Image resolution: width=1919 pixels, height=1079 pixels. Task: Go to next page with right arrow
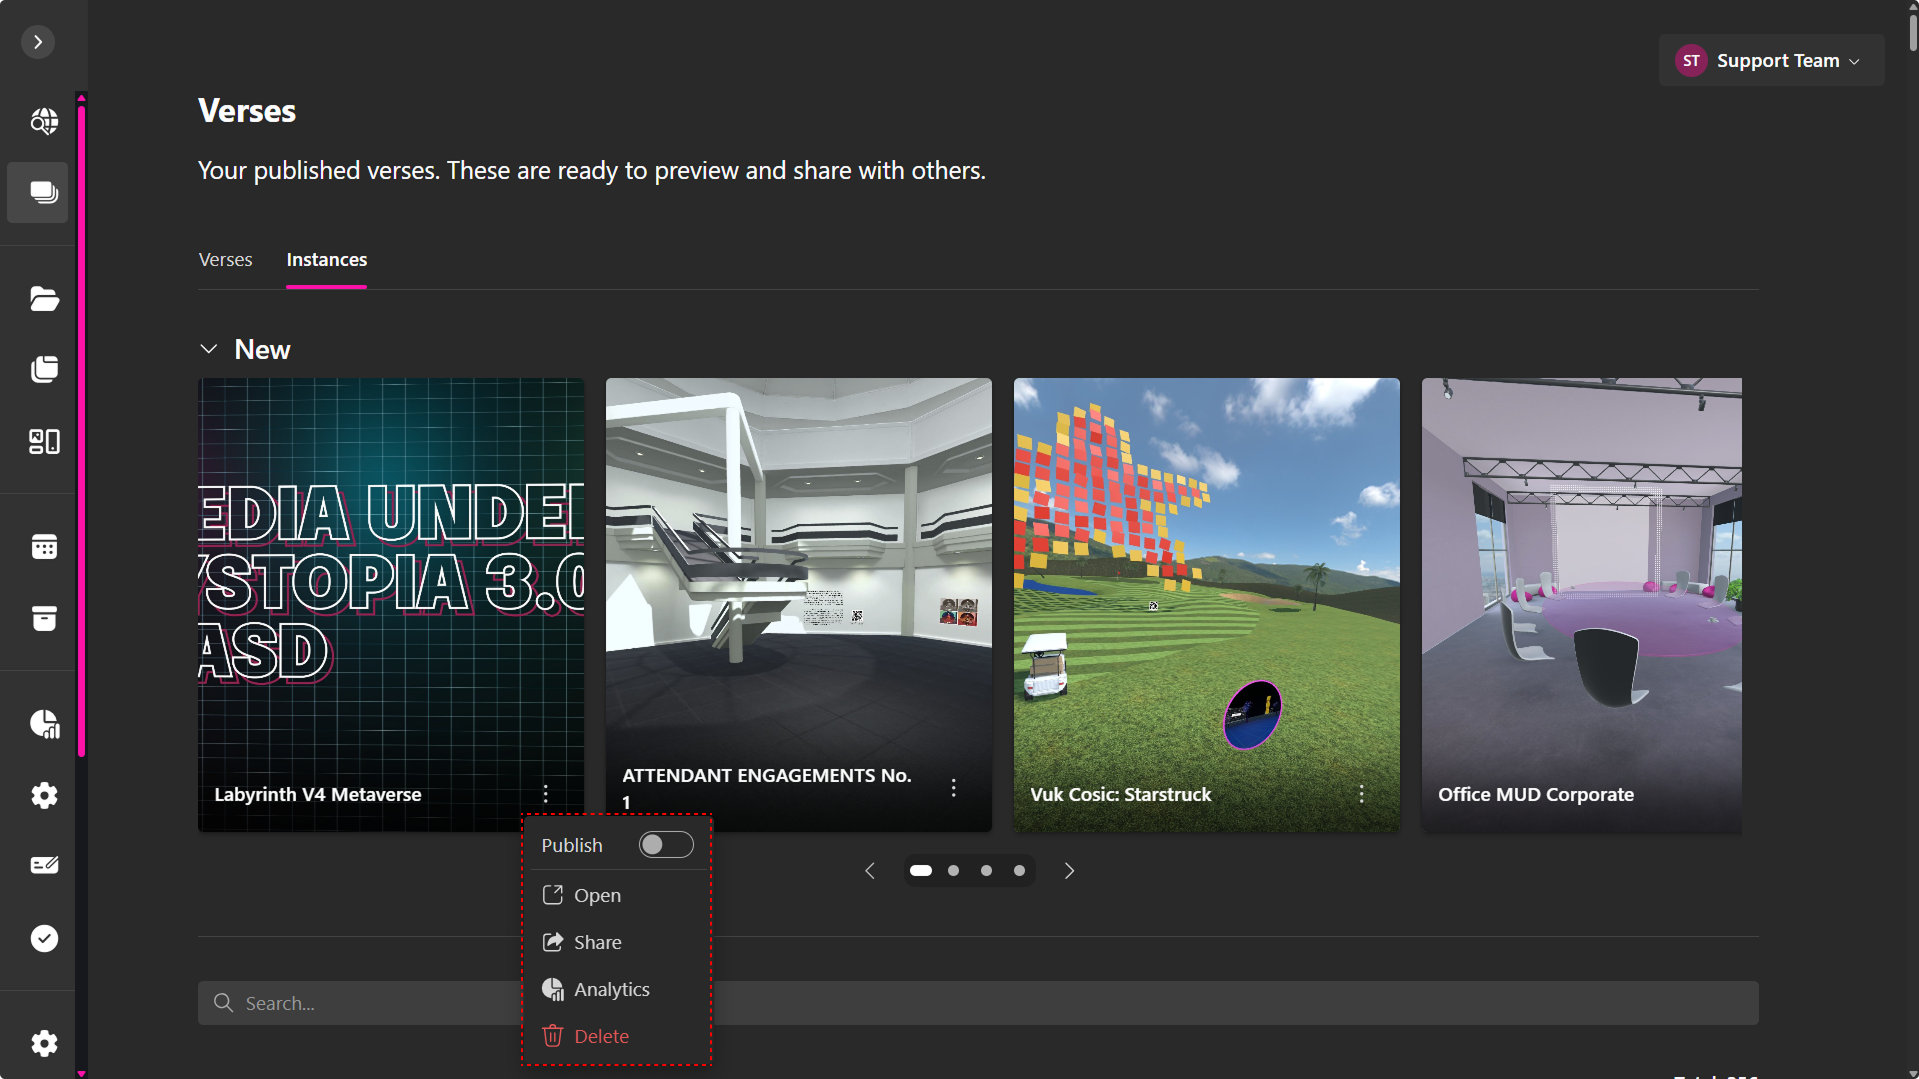pyautogui.click(x=1068, y=870)
